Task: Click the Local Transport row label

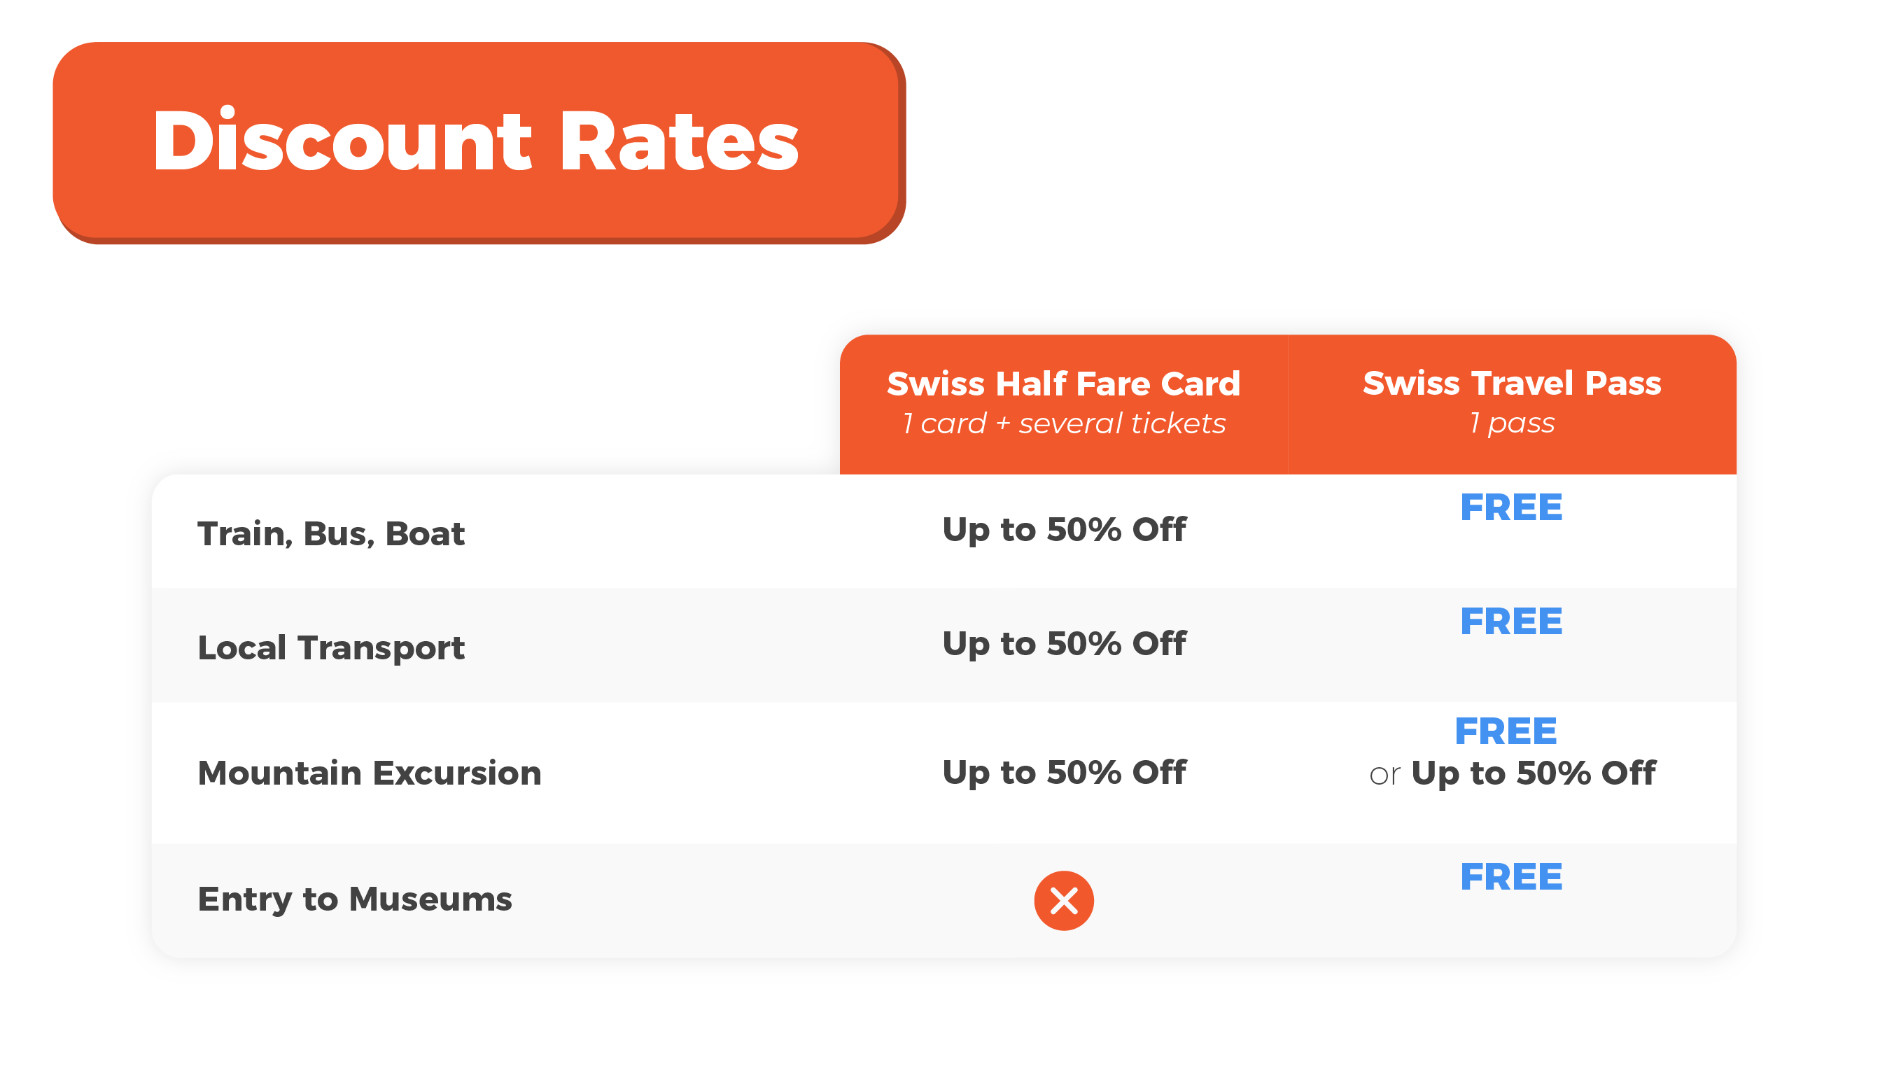Action: (x=331, y=648)
